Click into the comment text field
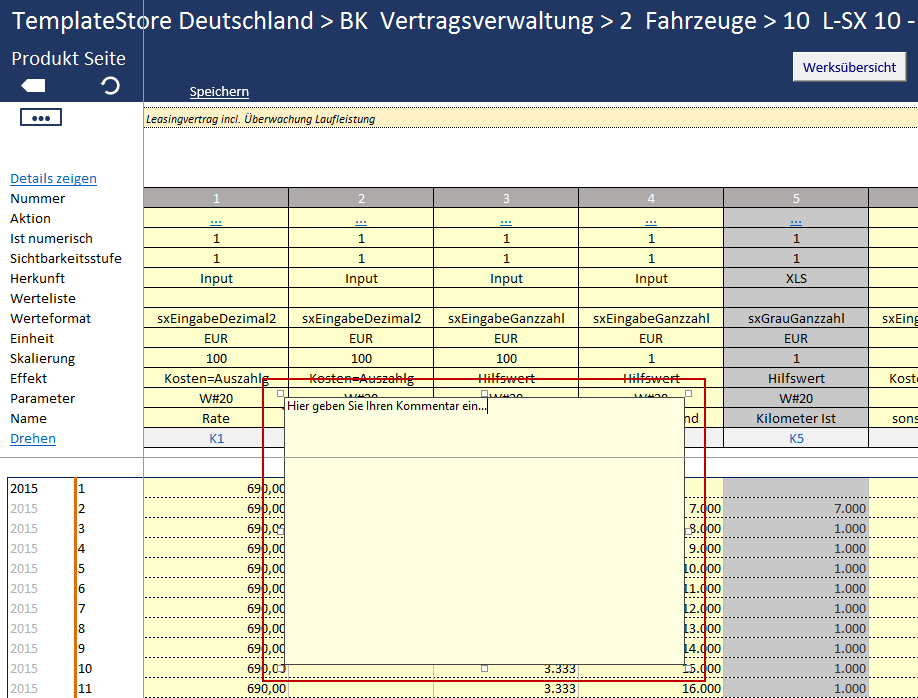Image resolution: width=918 pixels, height=698 pixels. 484,530
